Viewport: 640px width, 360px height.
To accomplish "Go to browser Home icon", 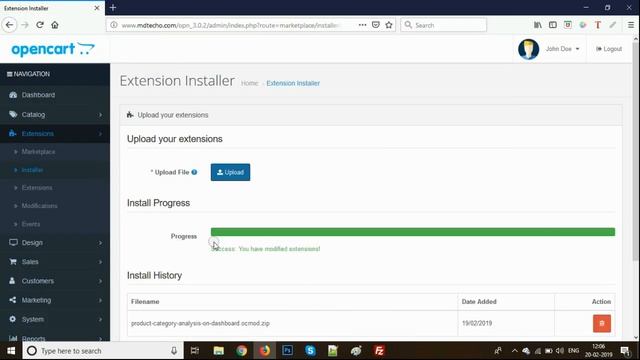I will point(55,25).
